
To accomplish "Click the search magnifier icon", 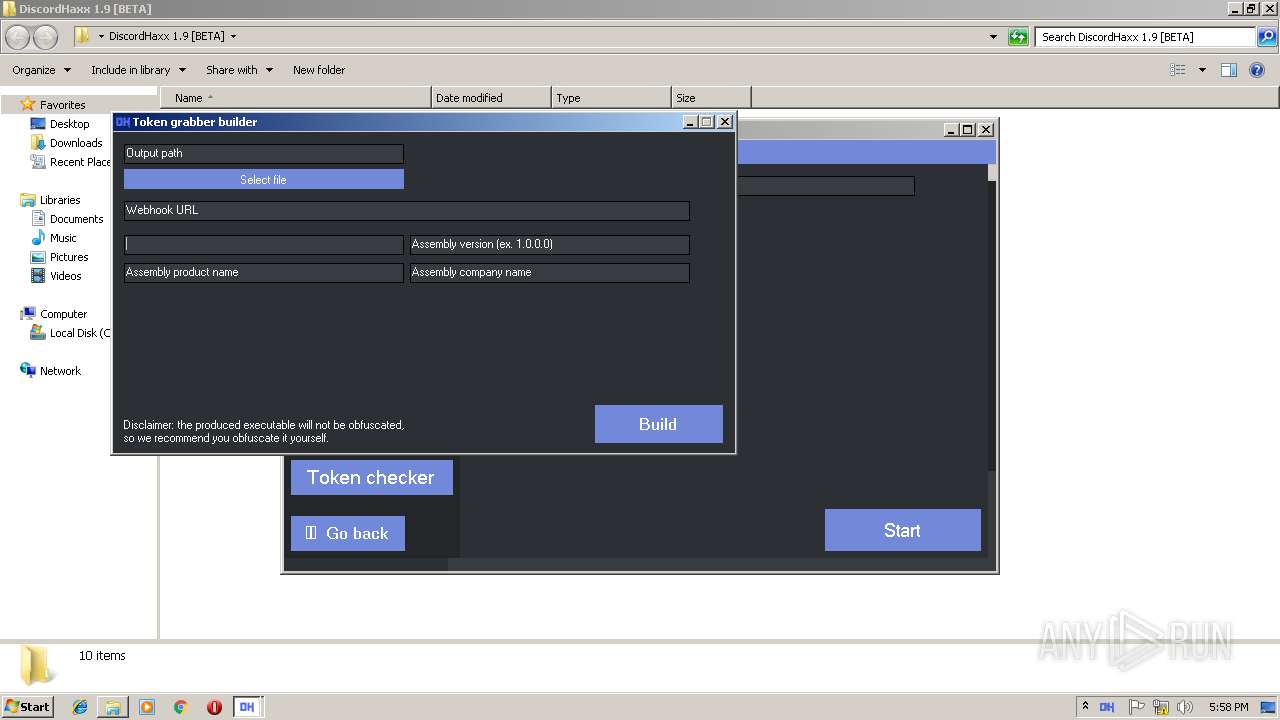I will point(1266,37).
